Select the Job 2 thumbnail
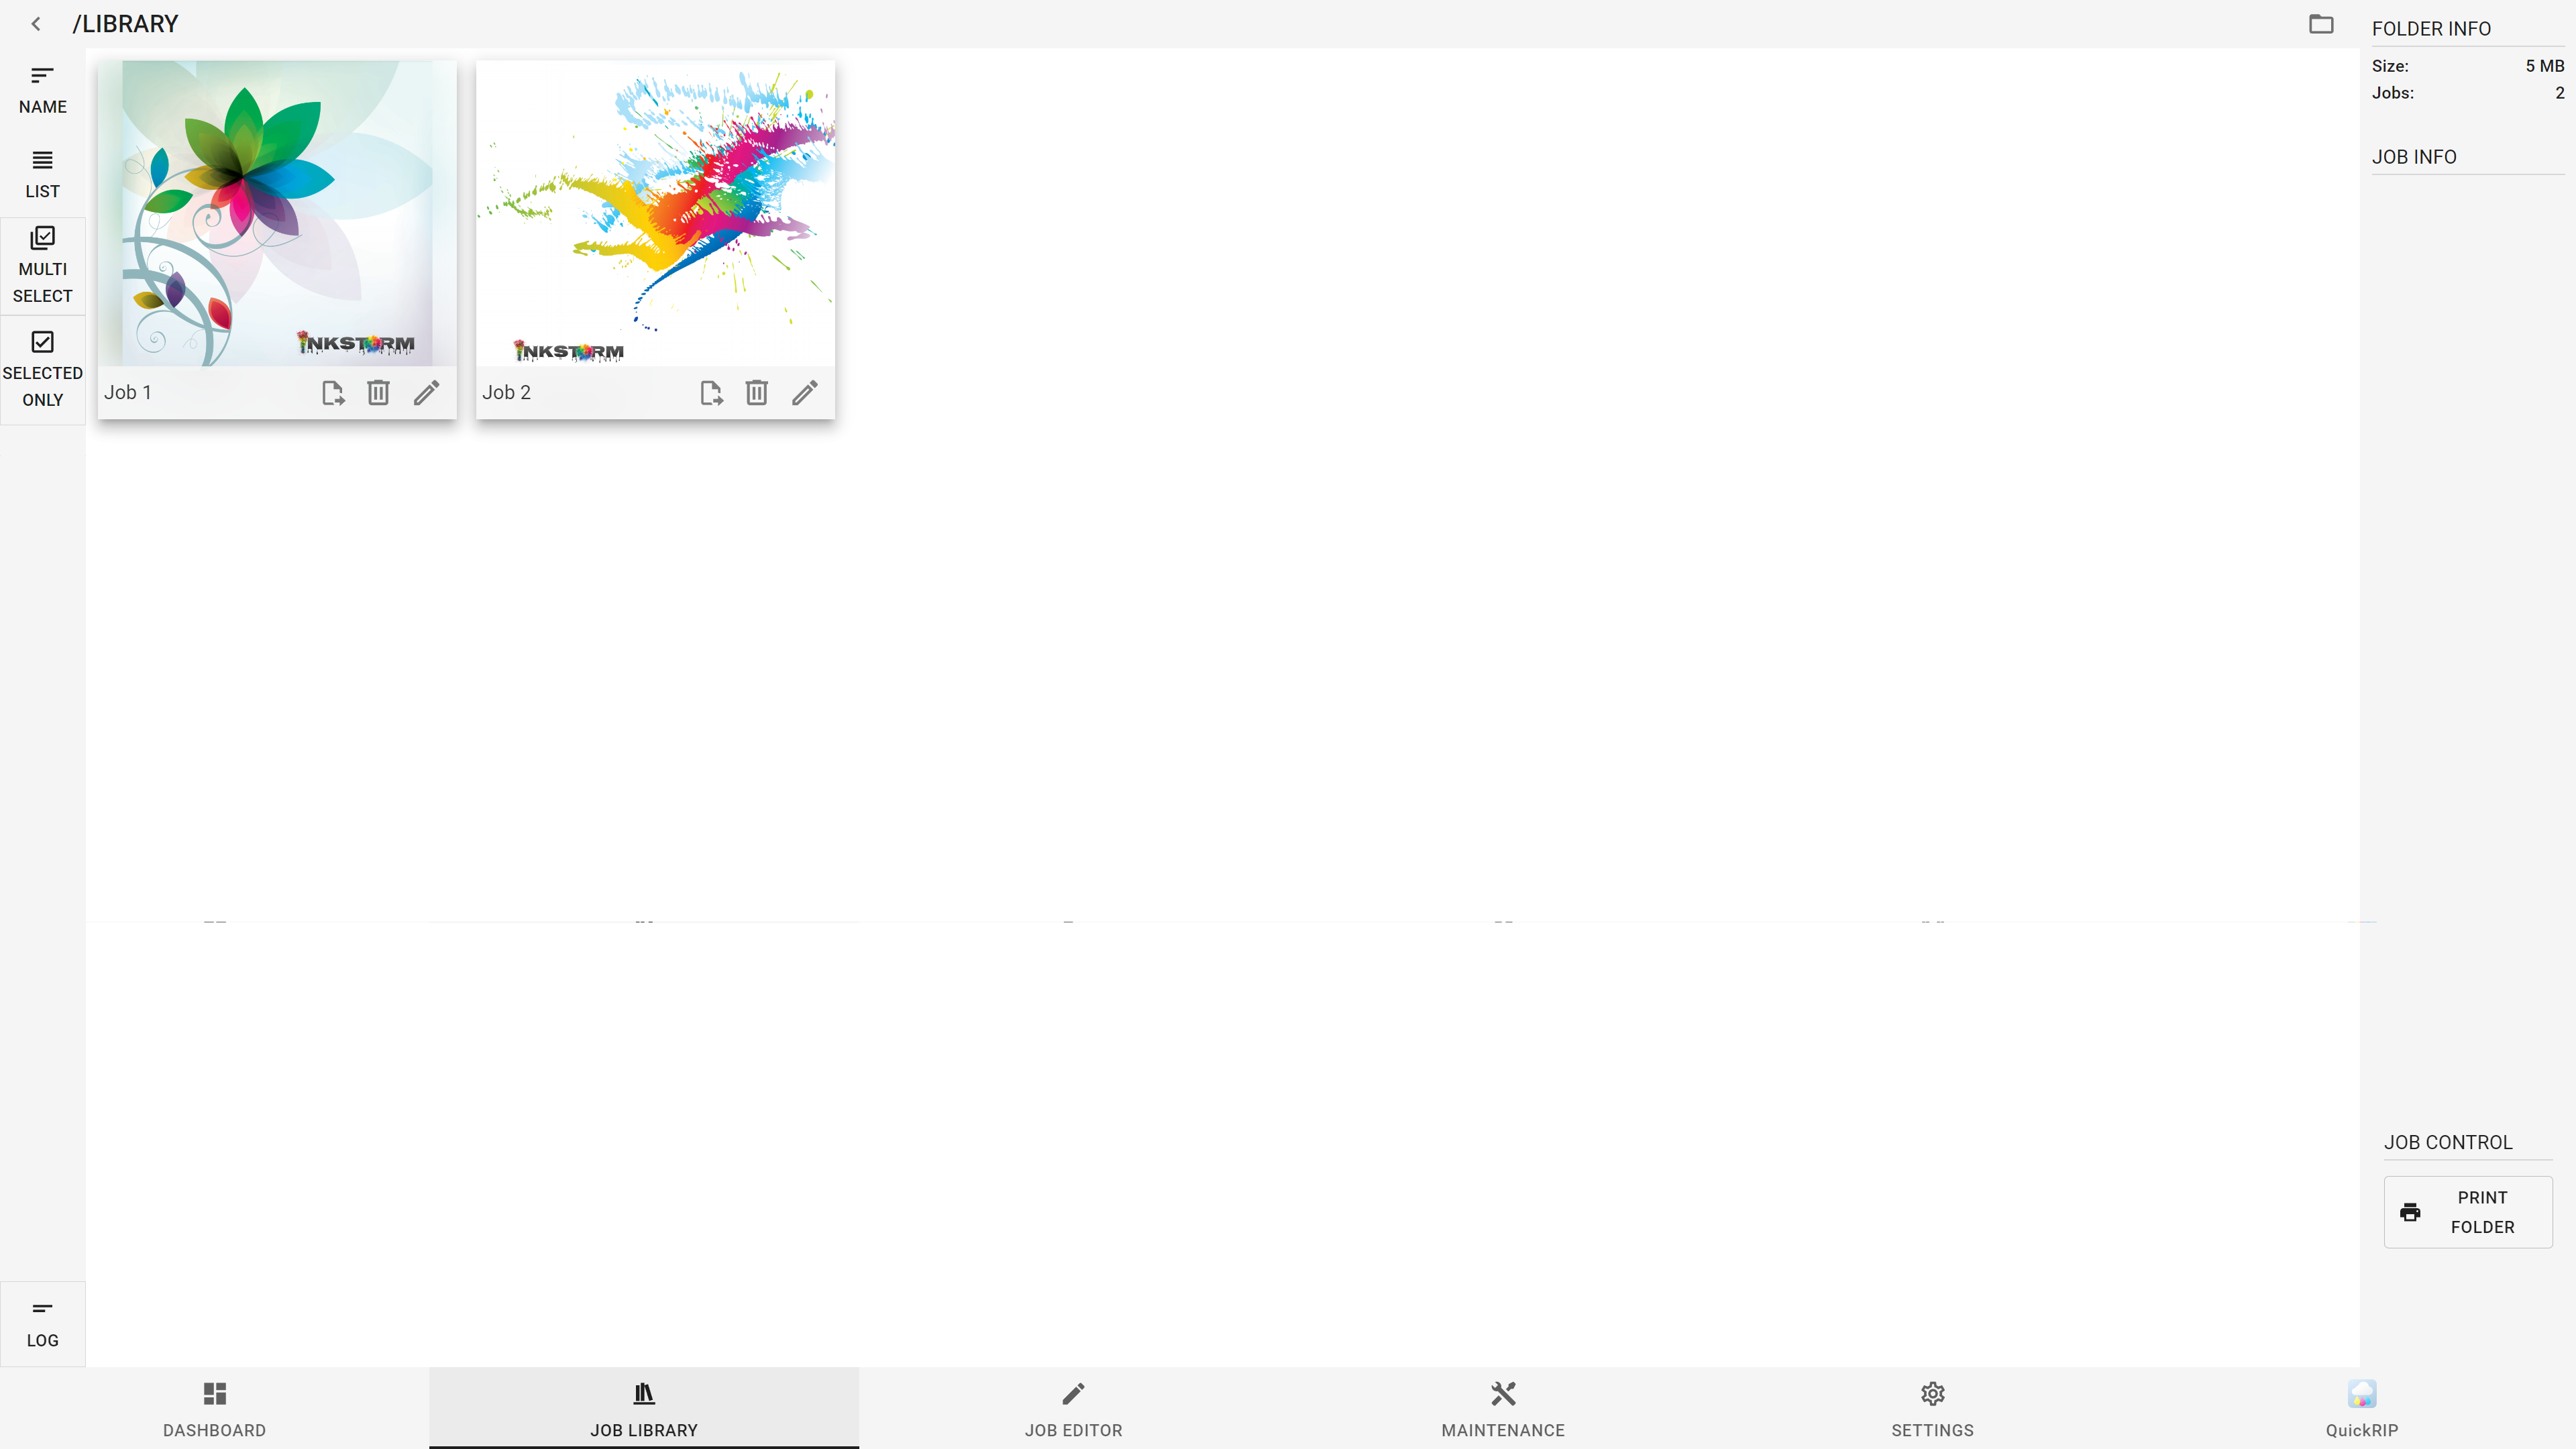The image size is (2576, 1449). point(655,212)
